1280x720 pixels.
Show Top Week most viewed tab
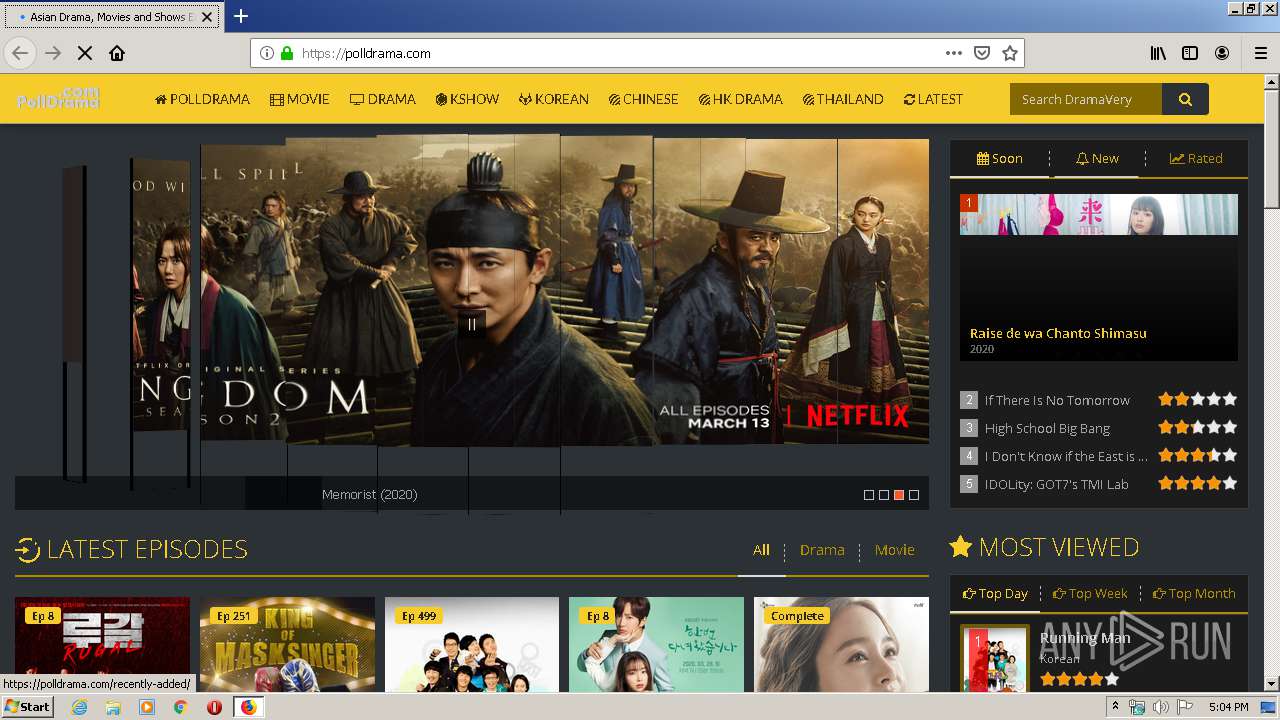point(1090,593)
